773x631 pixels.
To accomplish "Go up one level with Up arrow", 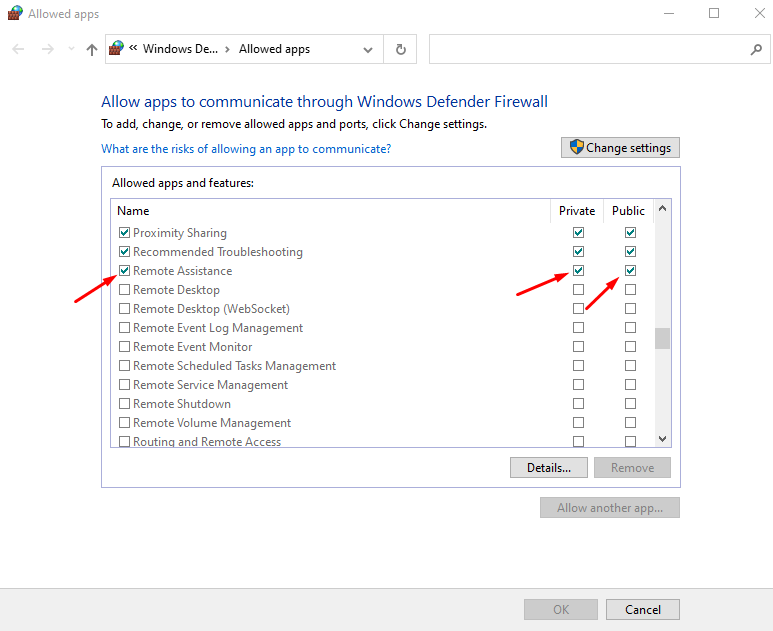I will (92, 49).
